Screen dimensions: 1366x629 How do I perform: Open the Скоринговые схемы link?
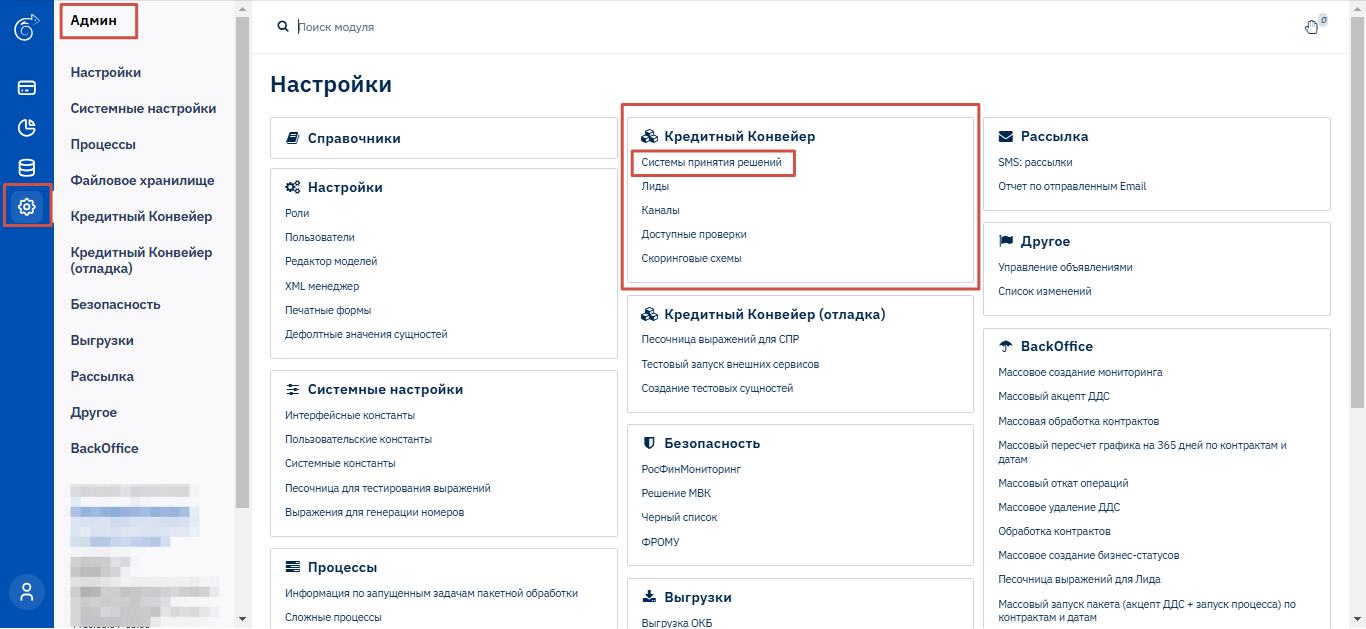click(x=691, y=258)
